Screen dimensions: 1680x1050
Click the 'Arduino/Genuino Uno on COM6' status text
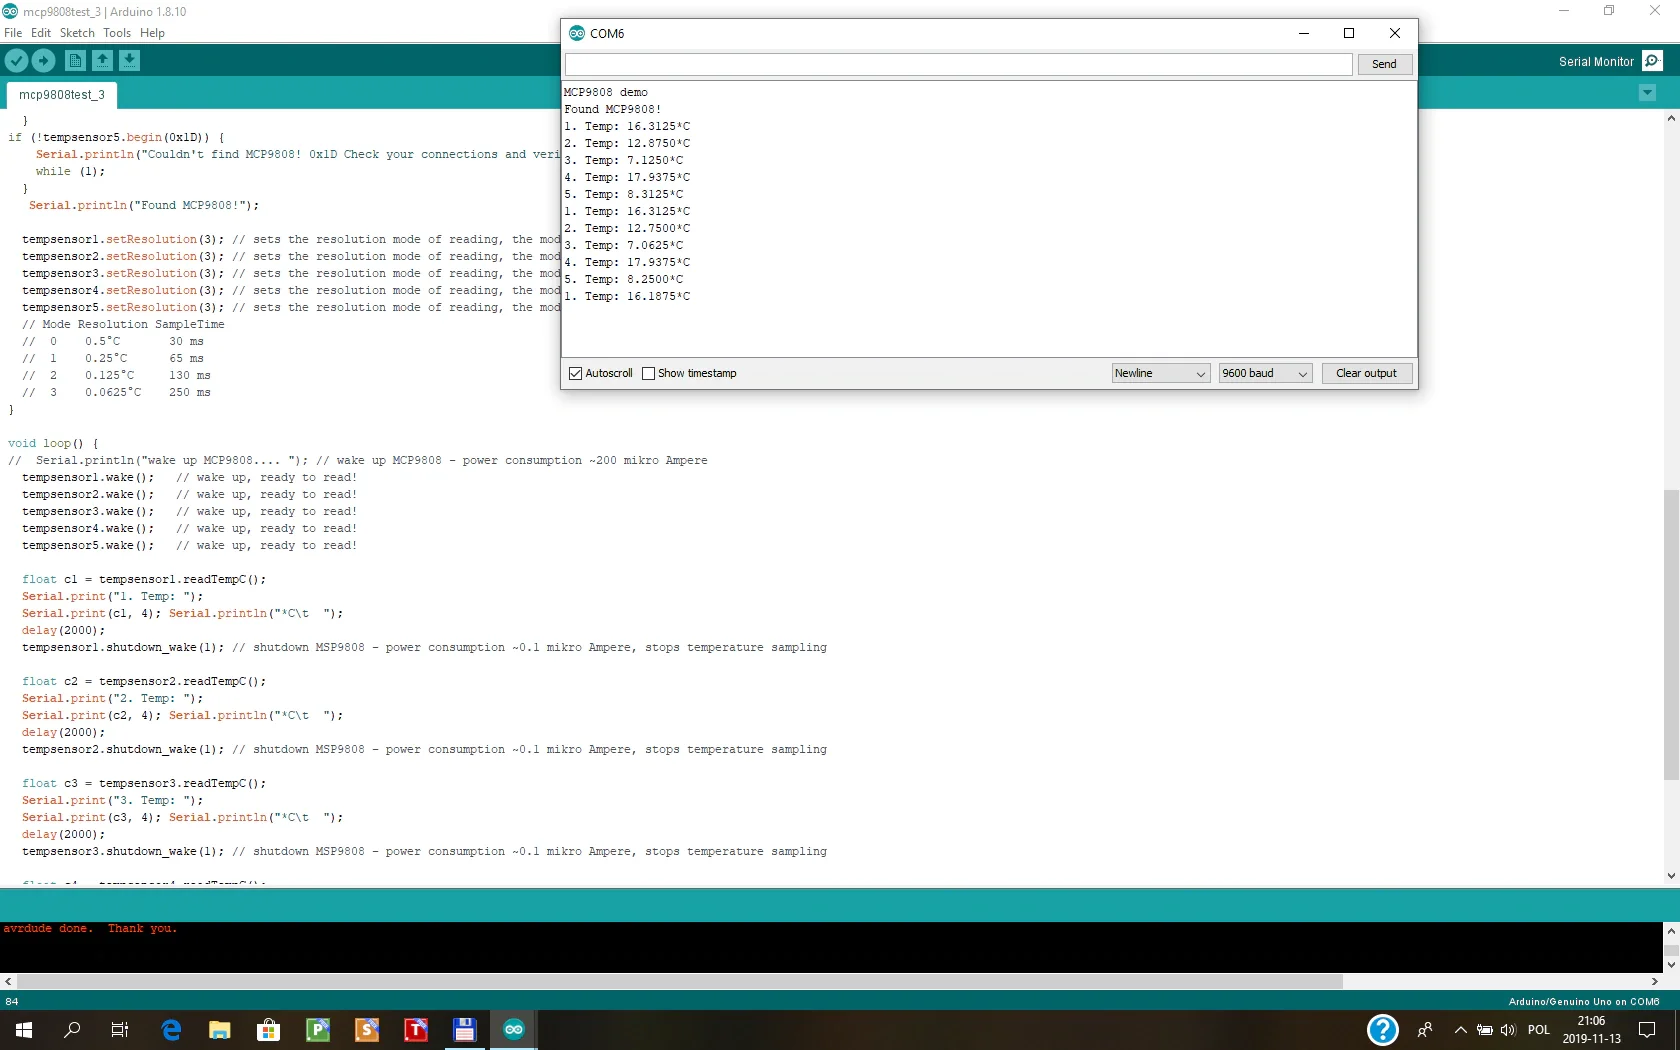(x=1584, y=1001)
